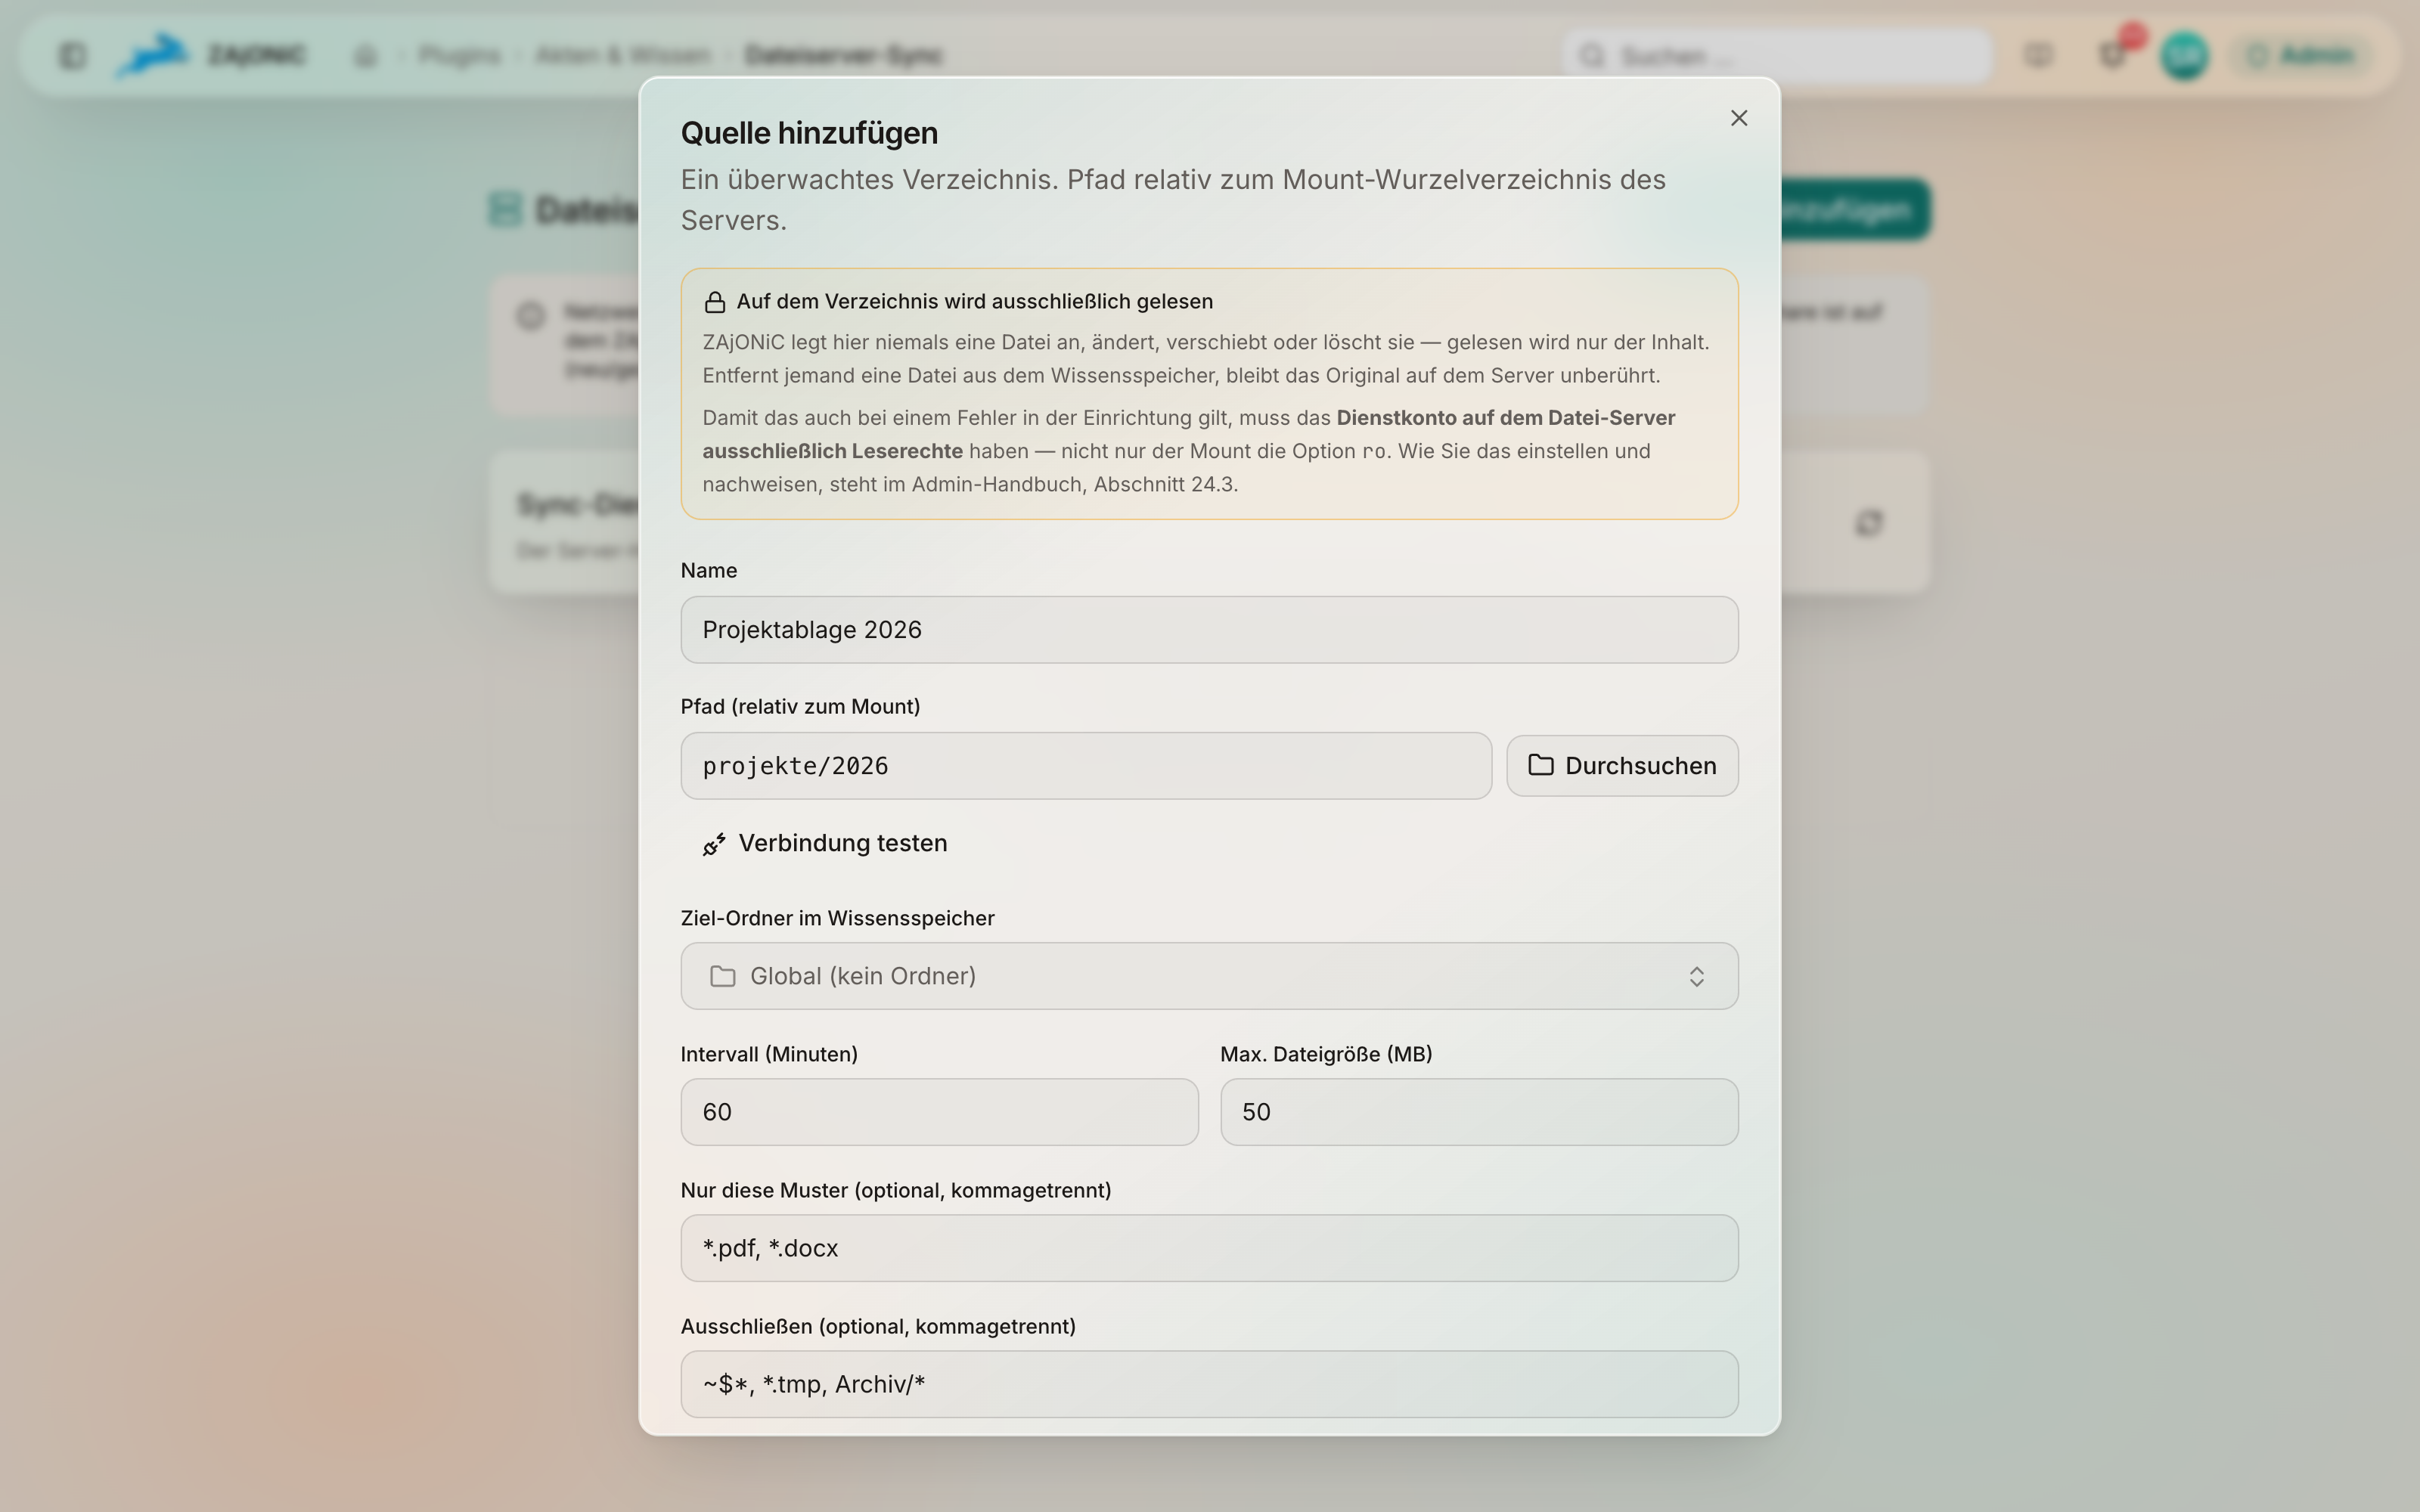Click the folder icon in Durchsuchen button
The height and width of the screenshot is (1512, 2420).
pyautogui.click(x=1541, y=765)
